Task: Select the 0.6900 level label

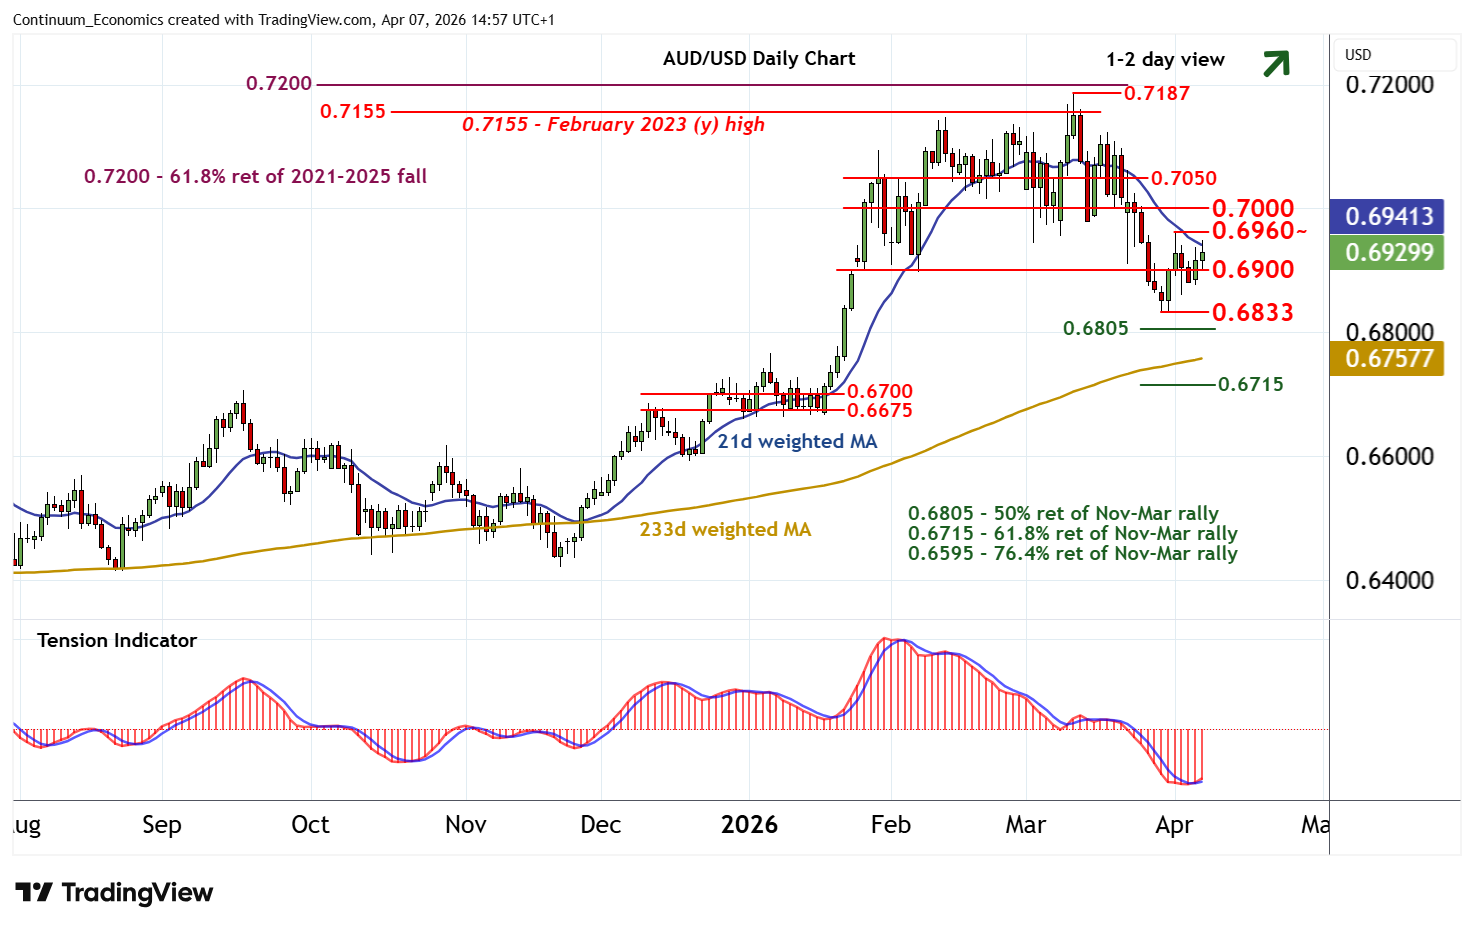Action: pos(1253,269)
